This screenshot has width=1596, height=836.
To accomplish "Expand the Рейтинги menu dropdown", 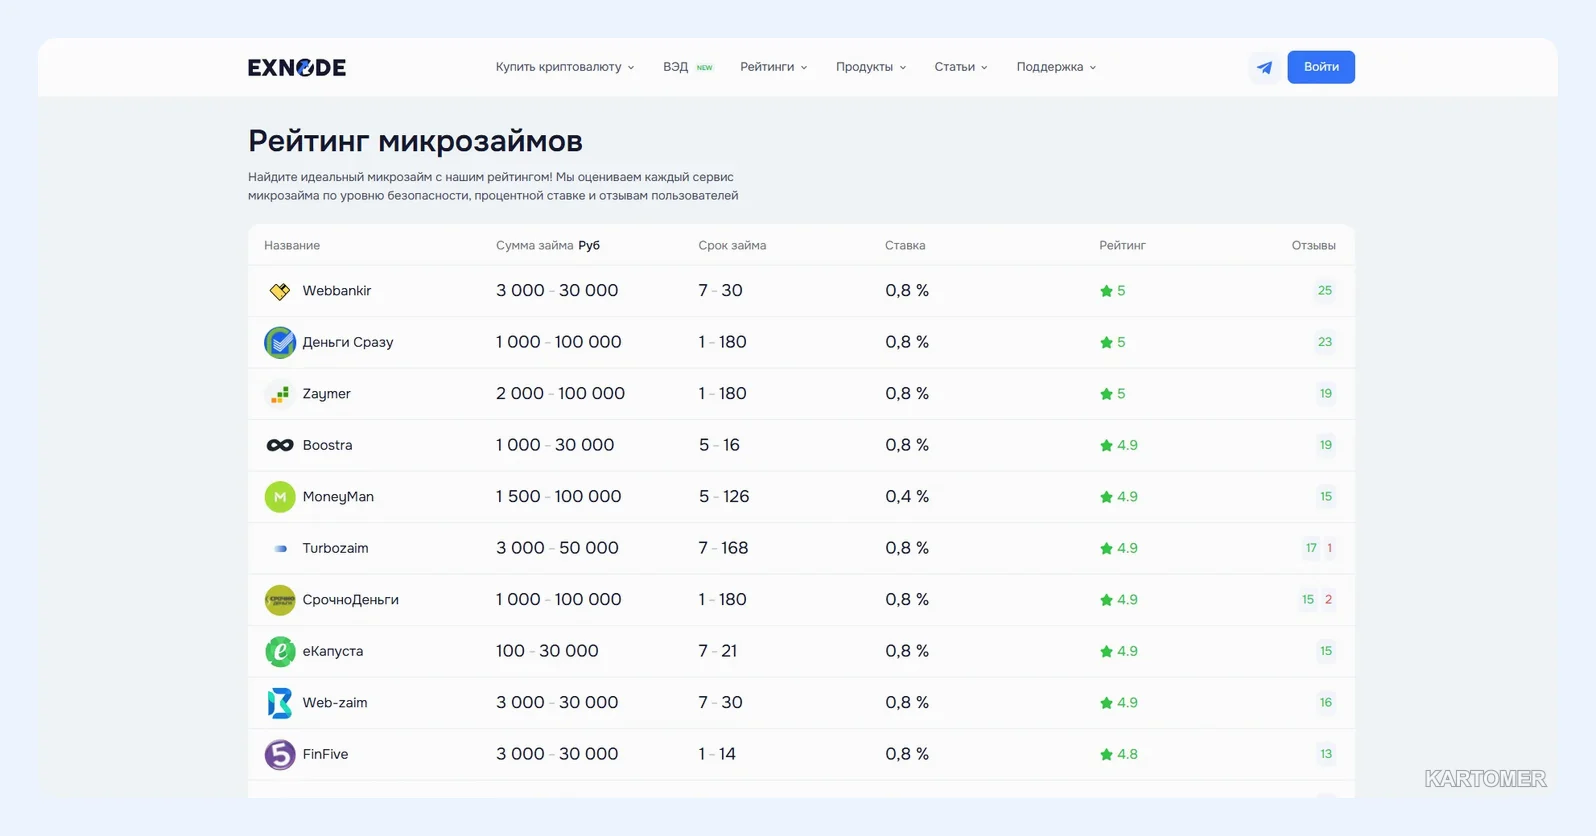I will 773,67.
